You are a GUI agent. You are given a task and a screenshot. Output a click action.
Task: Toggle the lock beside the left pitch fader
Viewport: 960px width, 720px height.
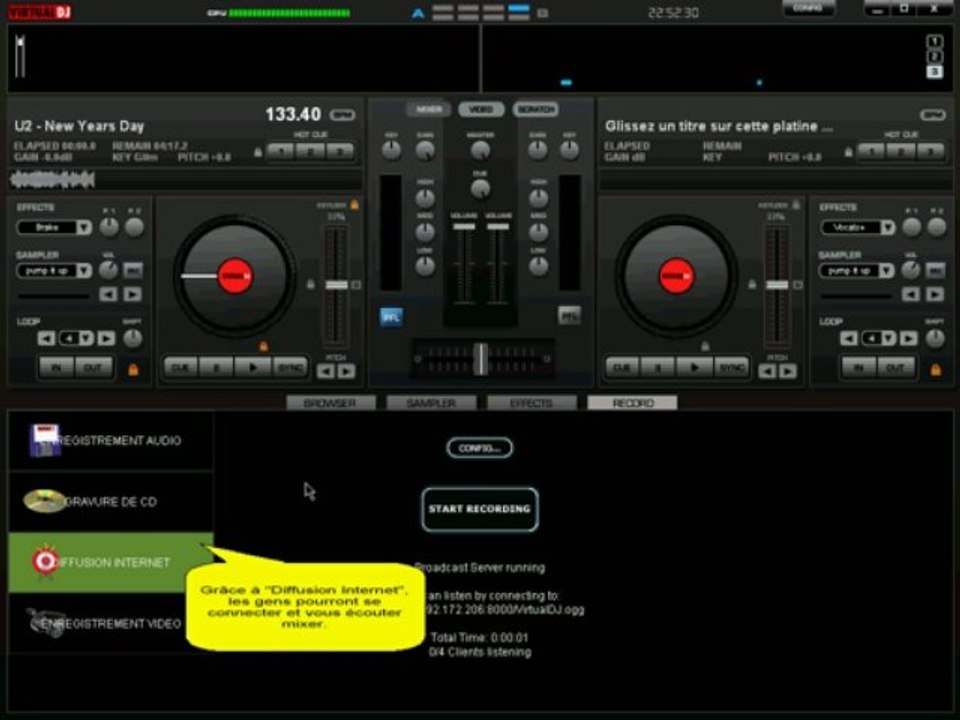[310, 285]
